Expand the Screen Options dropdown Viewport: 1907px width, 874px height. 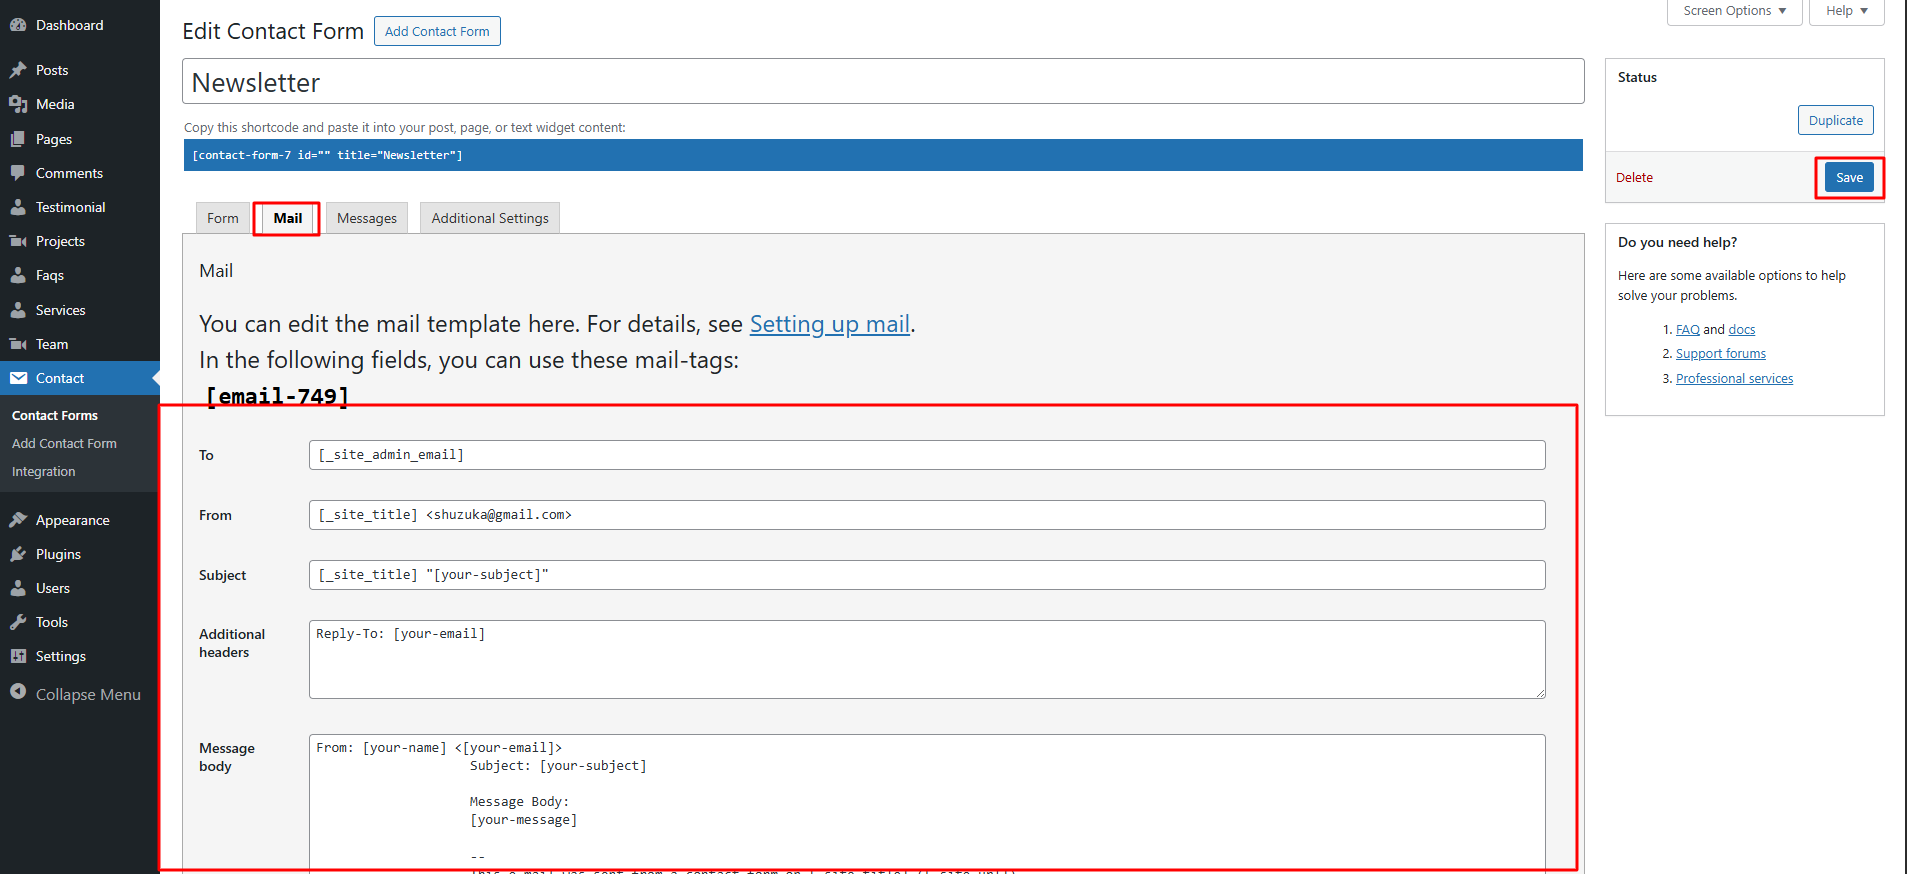click(x=1734, y=11)
